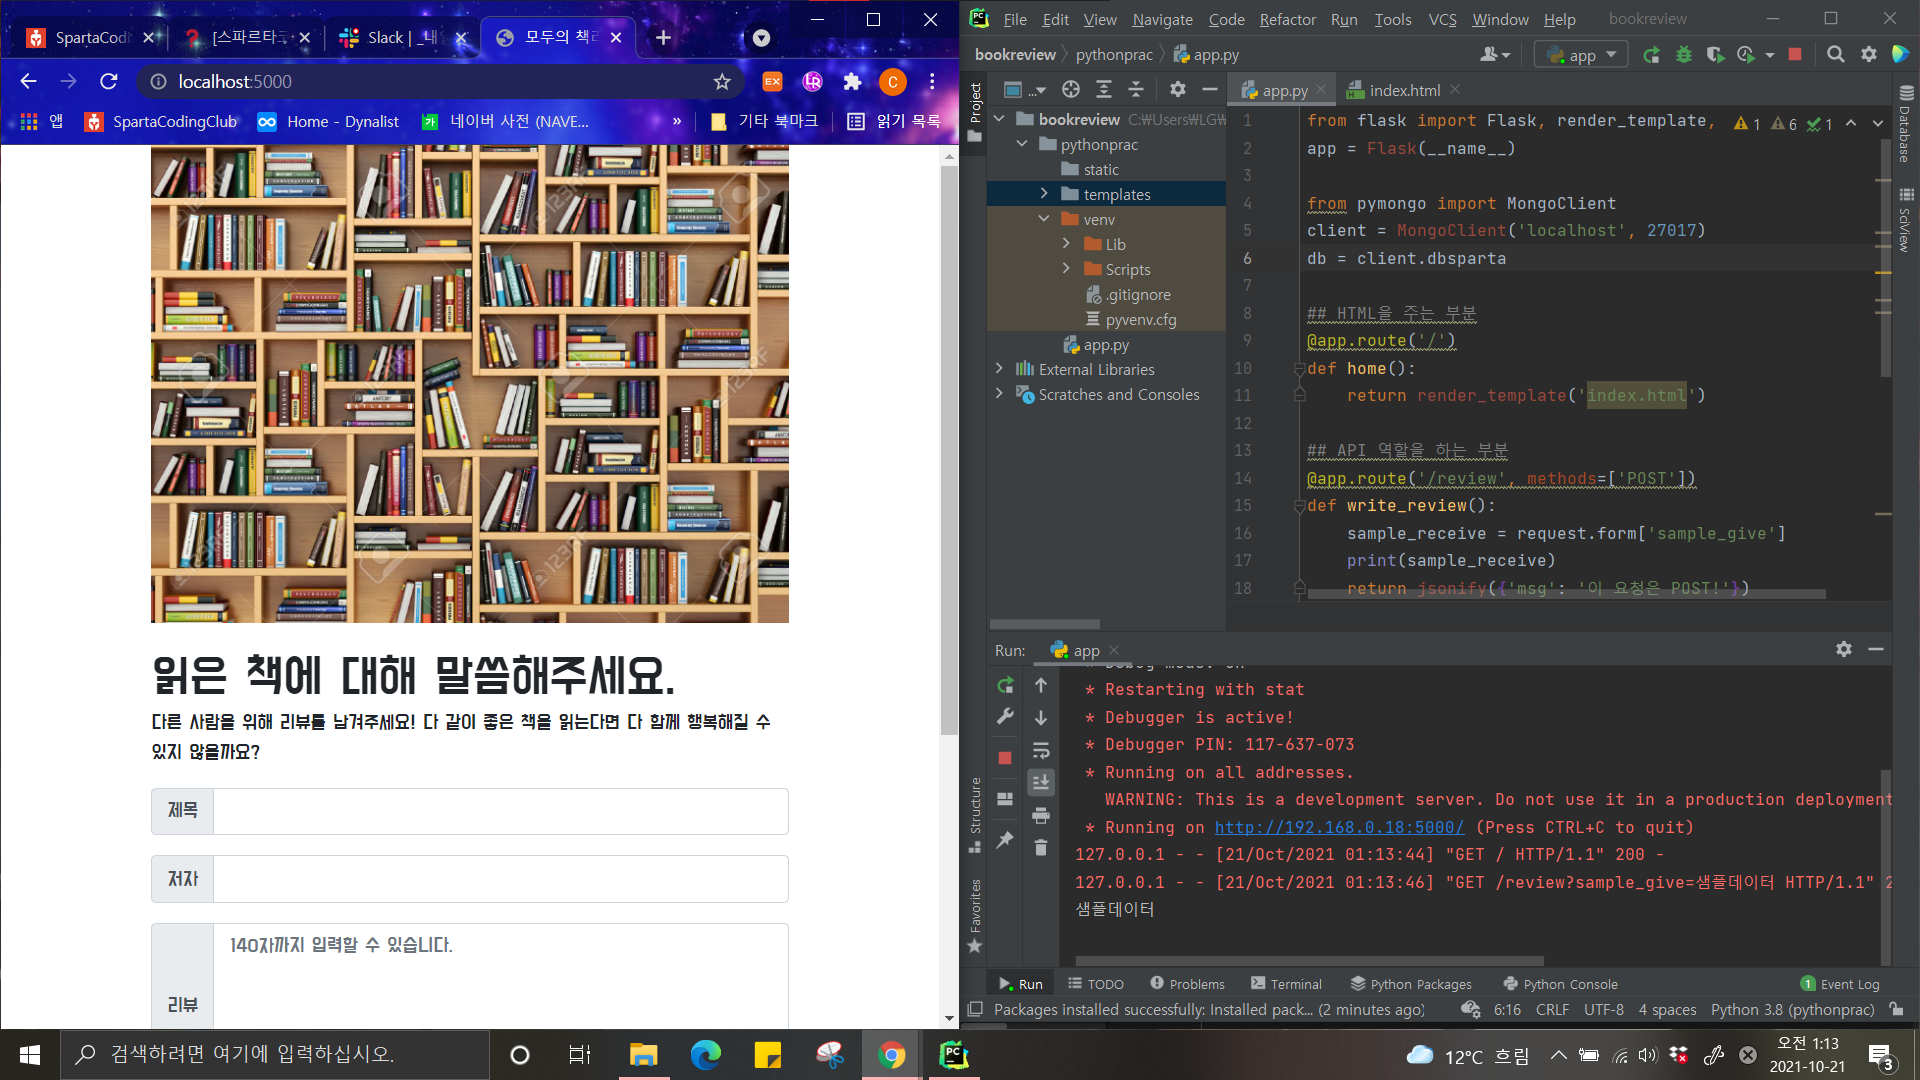Toggle Pin Tab in the Run panel
The height and width of the screenshot is (1080, 1920).
tap(1005, 841)
